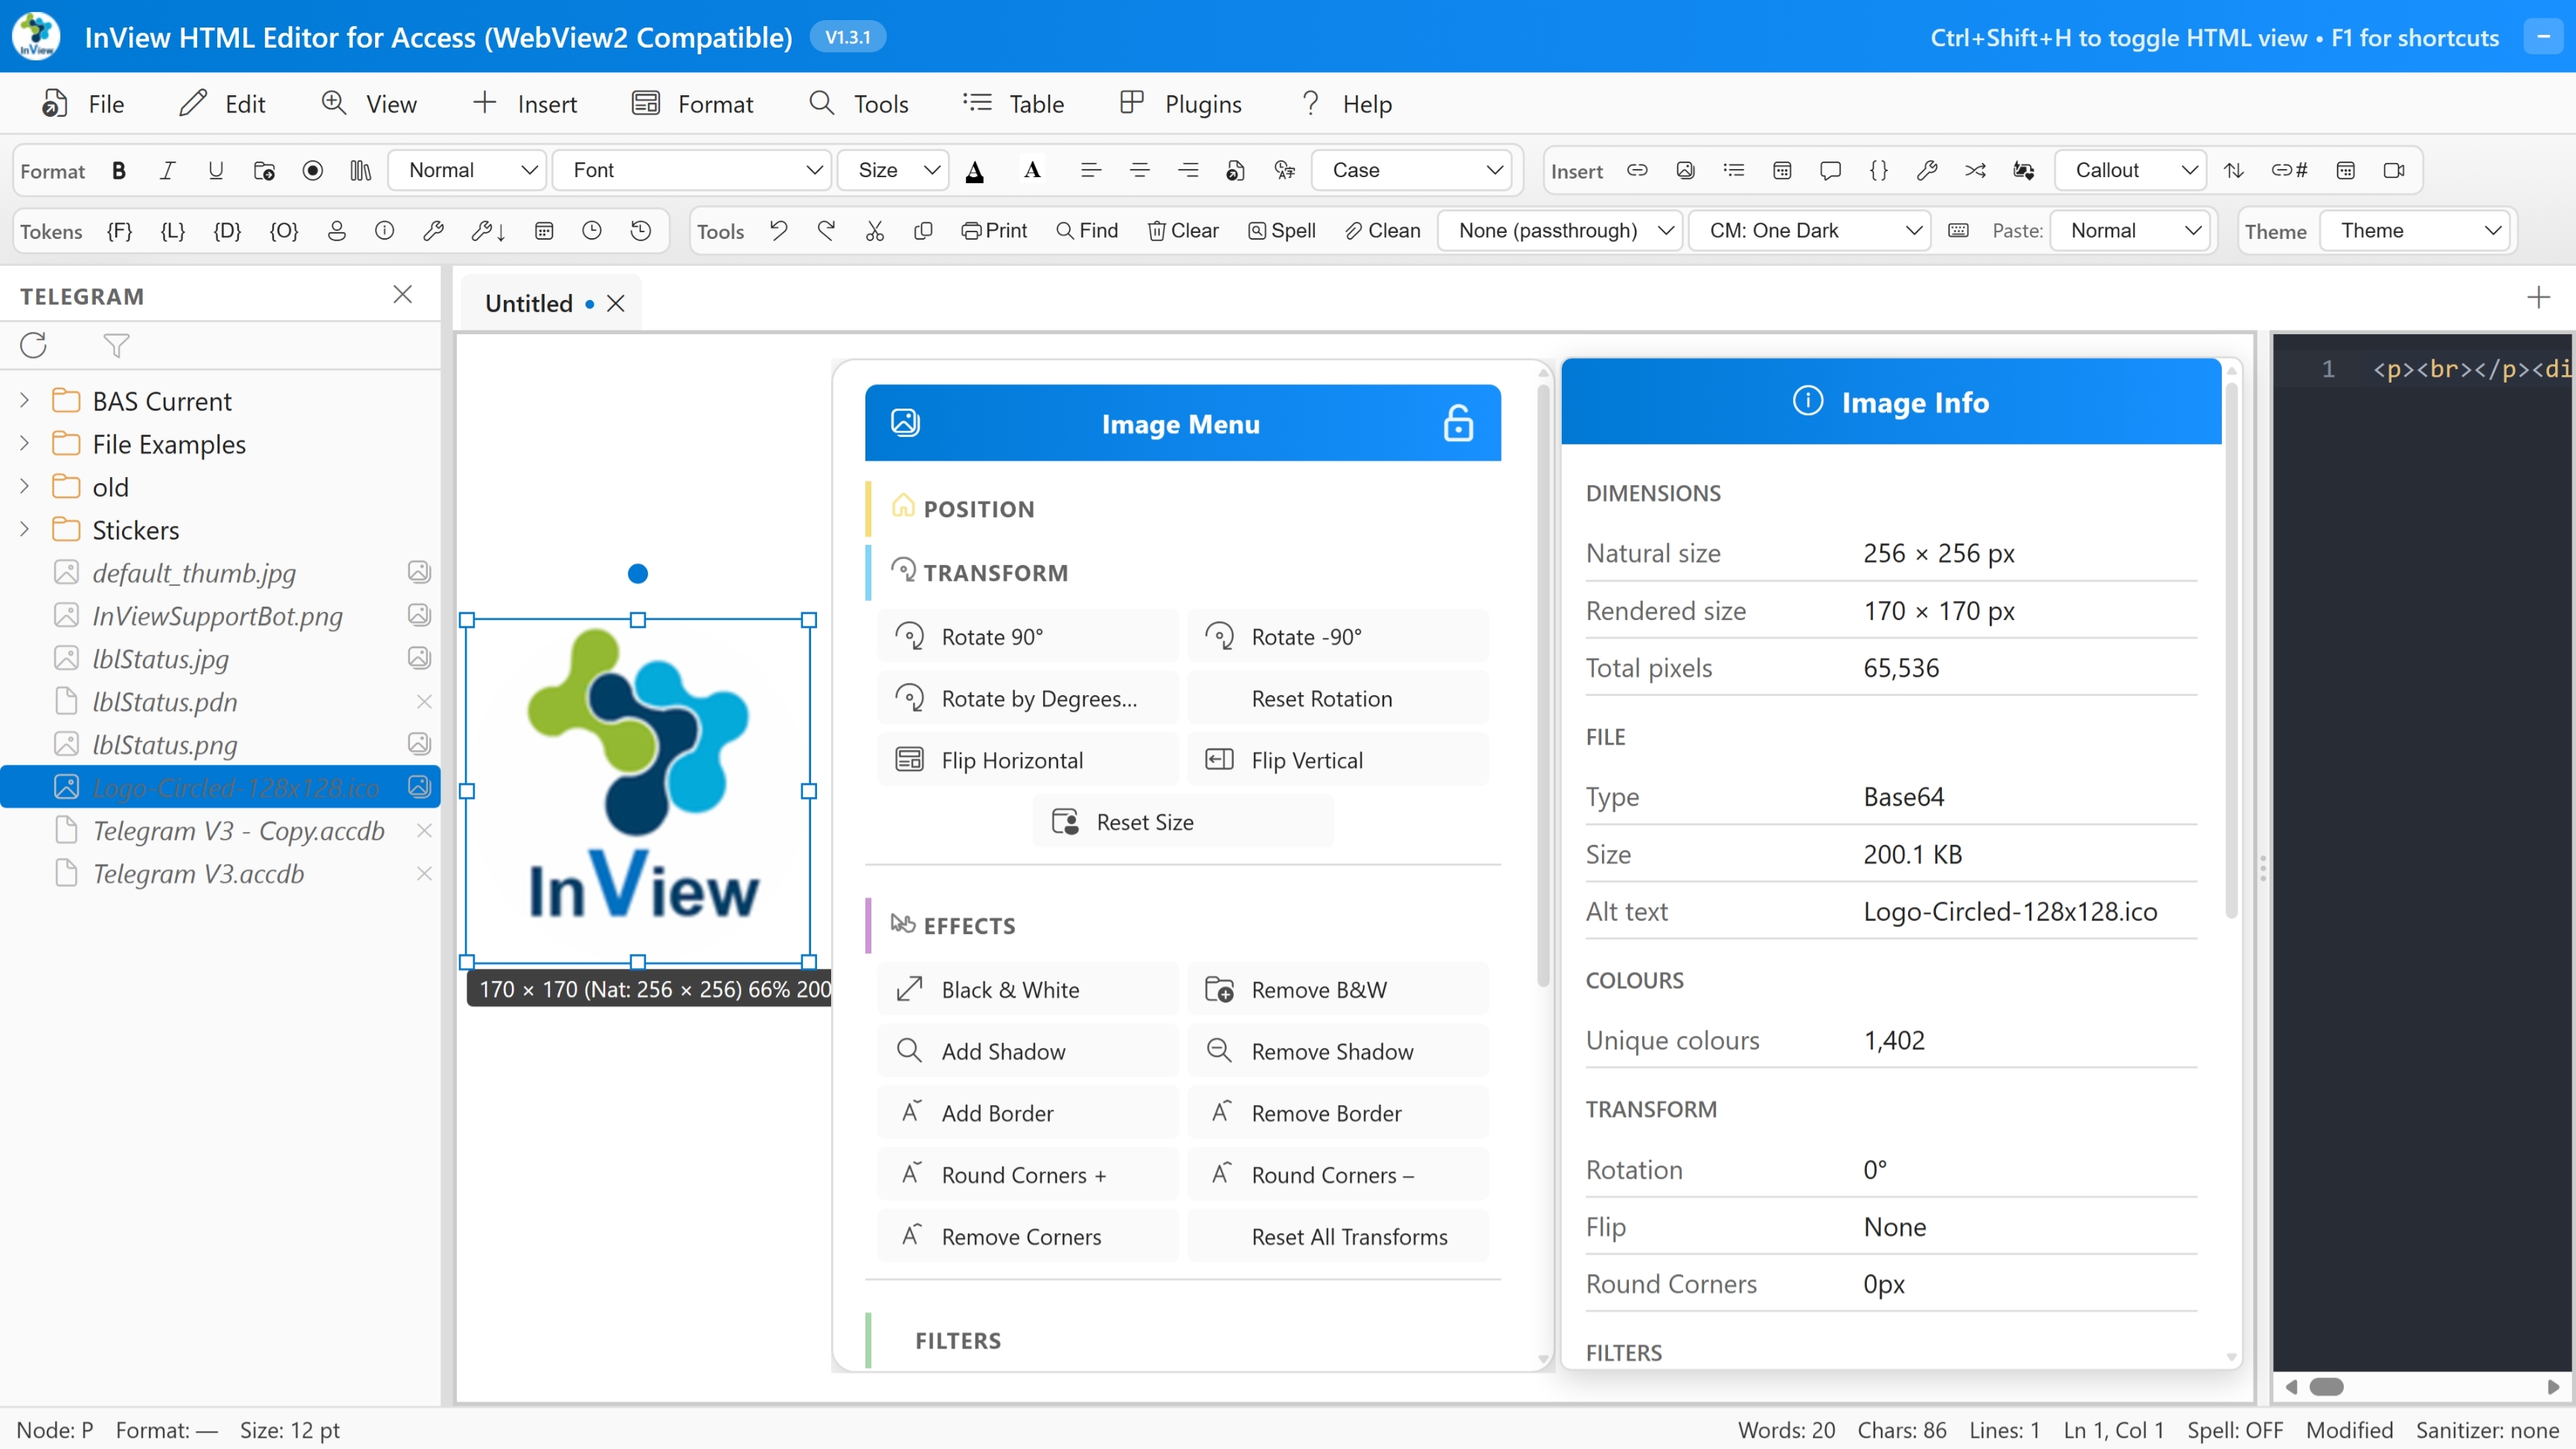Viewport: 2576px width, 1449px height.
Task: Toggle the Spell check button
Action: point(1282,230)
